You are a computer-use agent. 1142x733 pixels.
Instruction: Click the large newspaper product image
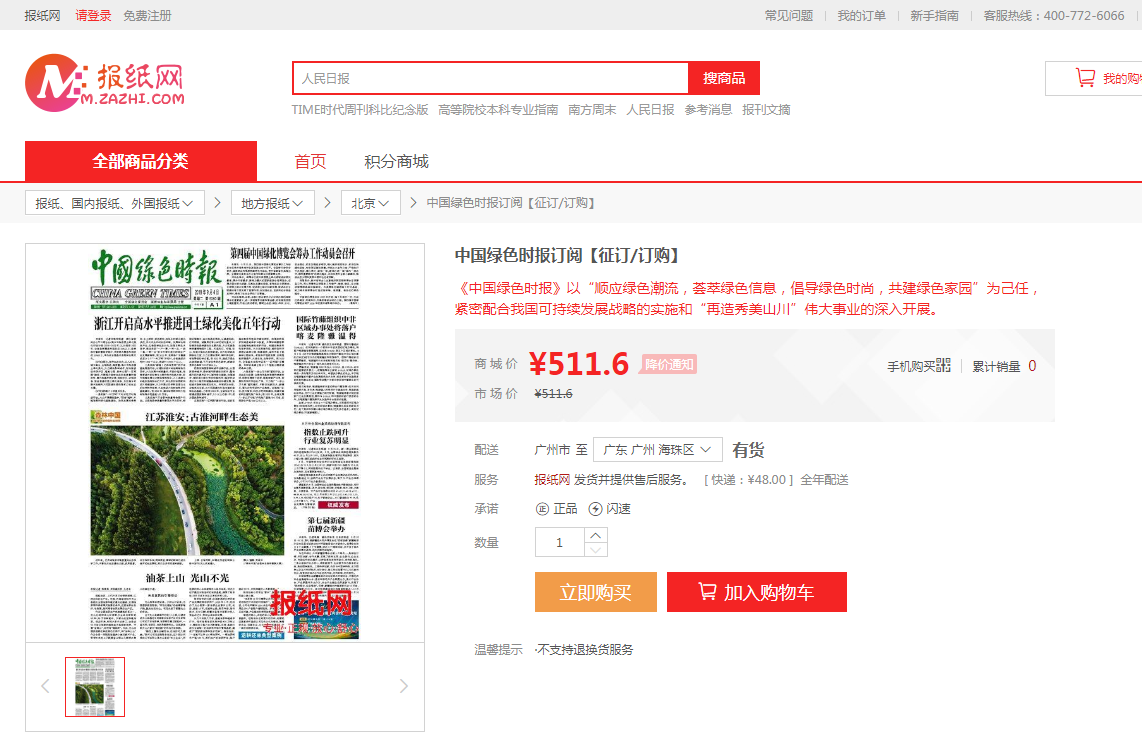pyautogui.click(x=225, y=443)
